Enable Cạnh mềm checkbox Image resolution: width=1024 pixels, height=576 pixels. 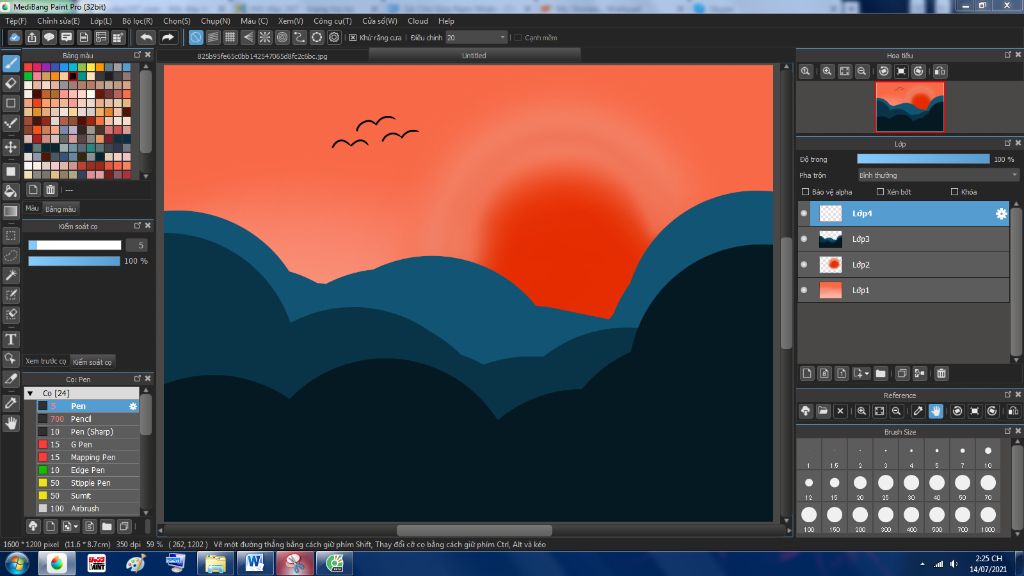[518, 38]
